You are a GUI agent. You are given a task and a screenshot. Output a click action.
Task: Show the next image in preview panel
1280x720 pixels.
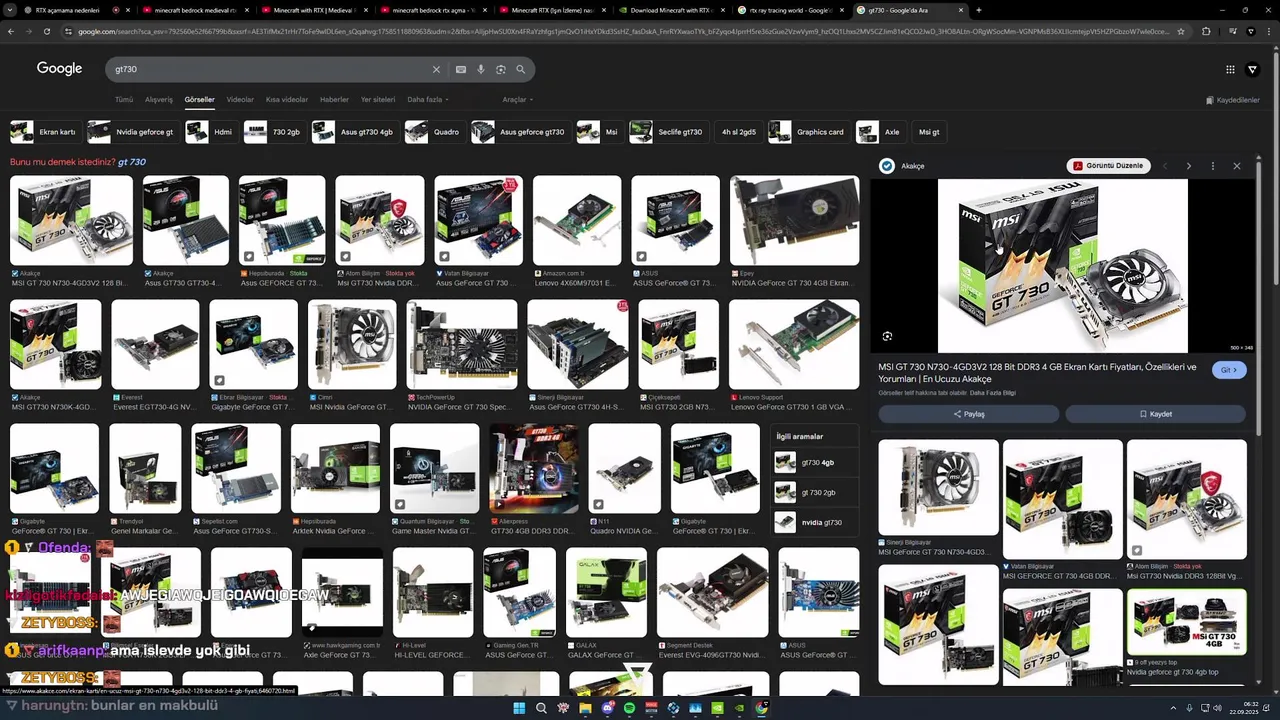pyautogui.click(x=1188, y=166)
